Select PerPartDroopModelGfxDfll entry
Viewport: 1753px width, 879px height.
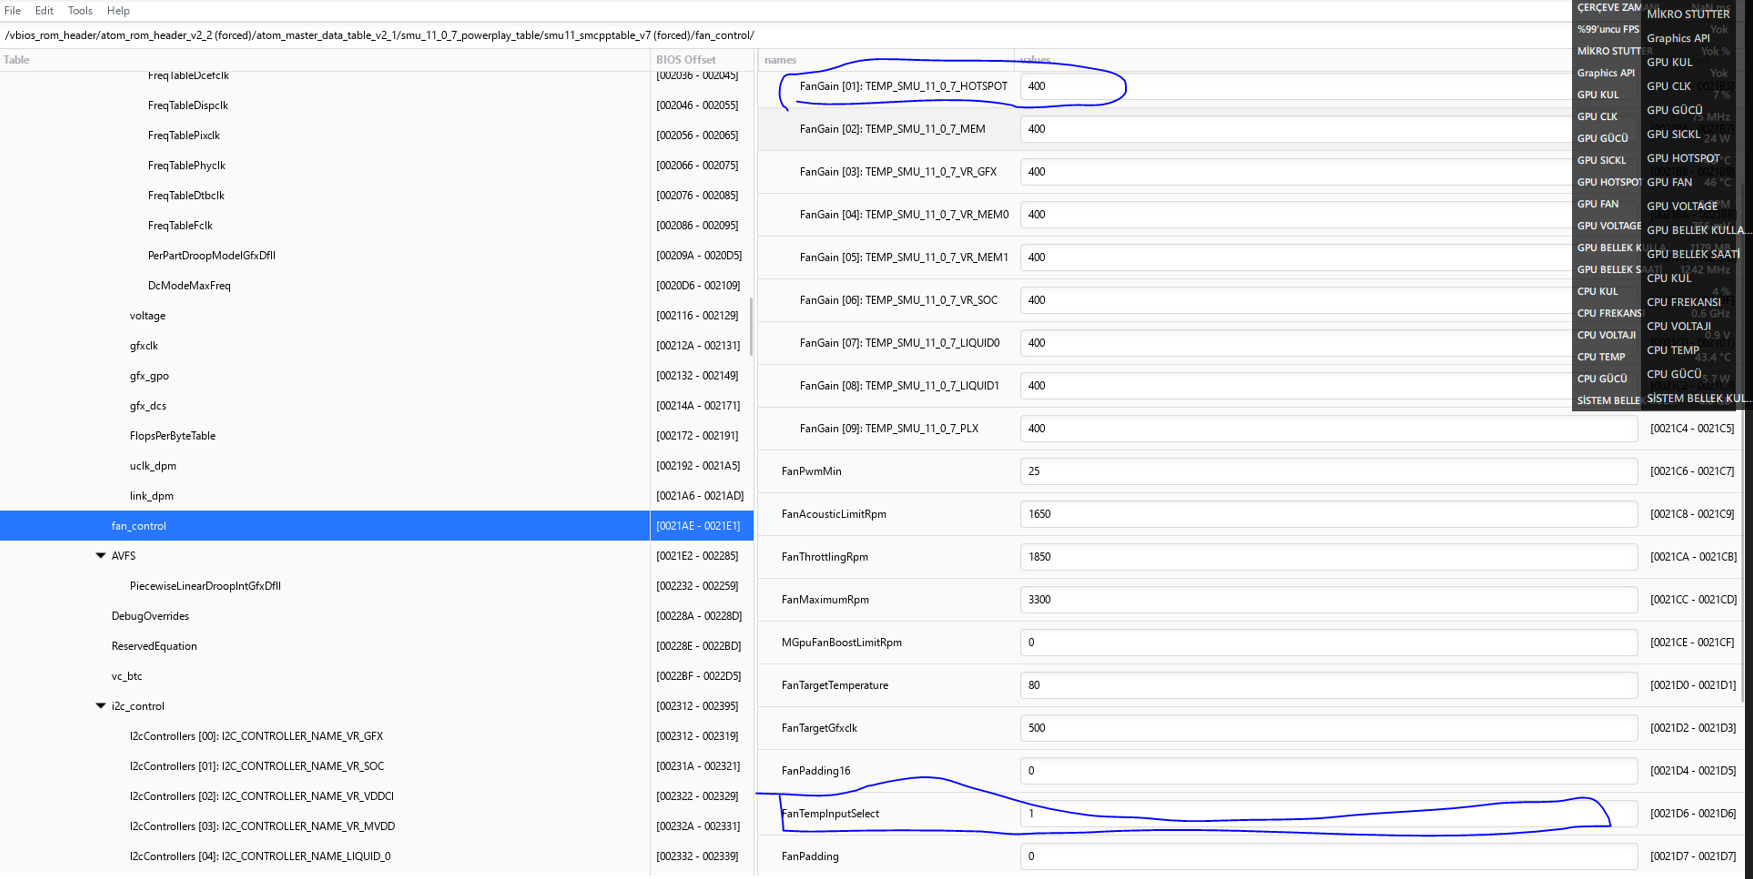[x=211, y=255]
